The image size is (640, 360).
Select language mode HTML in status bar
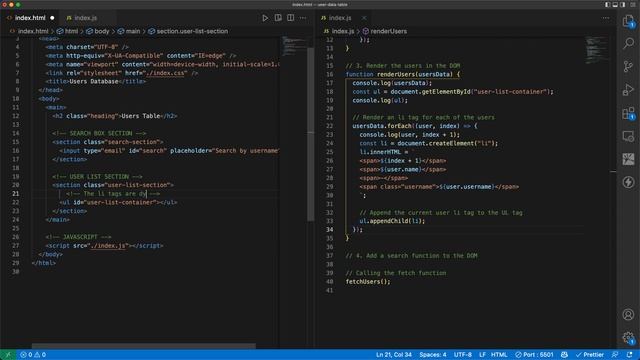pyautogui.click(x=499, y=355)
